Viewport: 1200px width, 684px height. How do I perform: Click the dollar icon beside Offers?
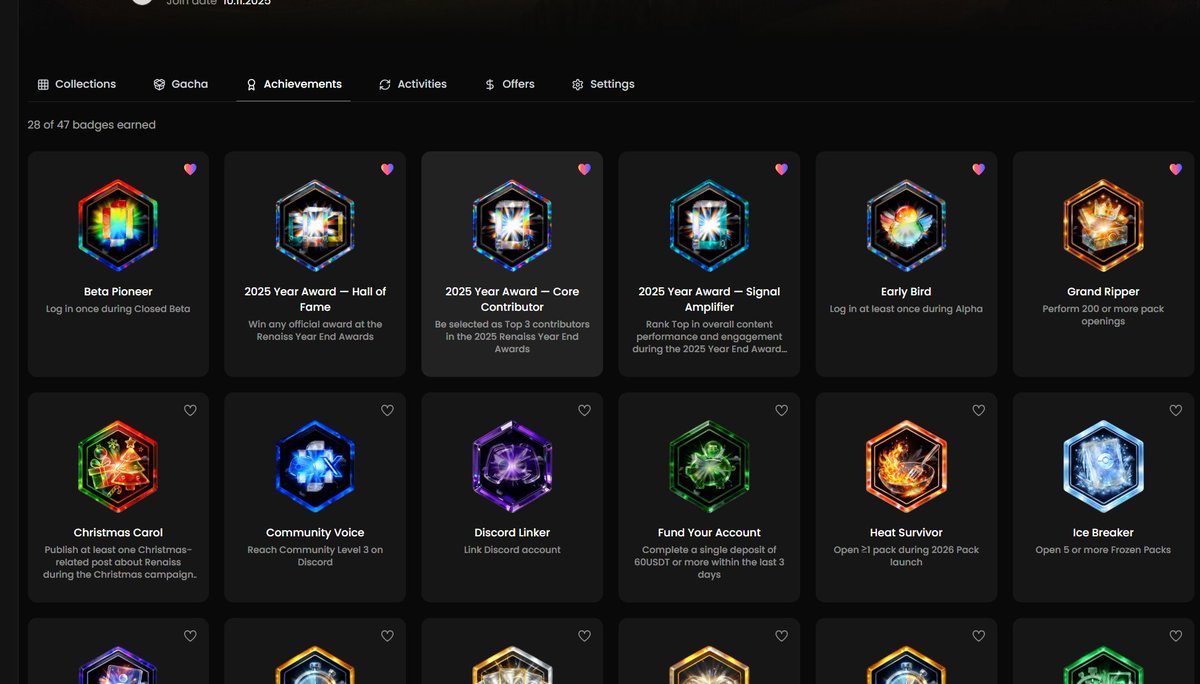(489, 85)
